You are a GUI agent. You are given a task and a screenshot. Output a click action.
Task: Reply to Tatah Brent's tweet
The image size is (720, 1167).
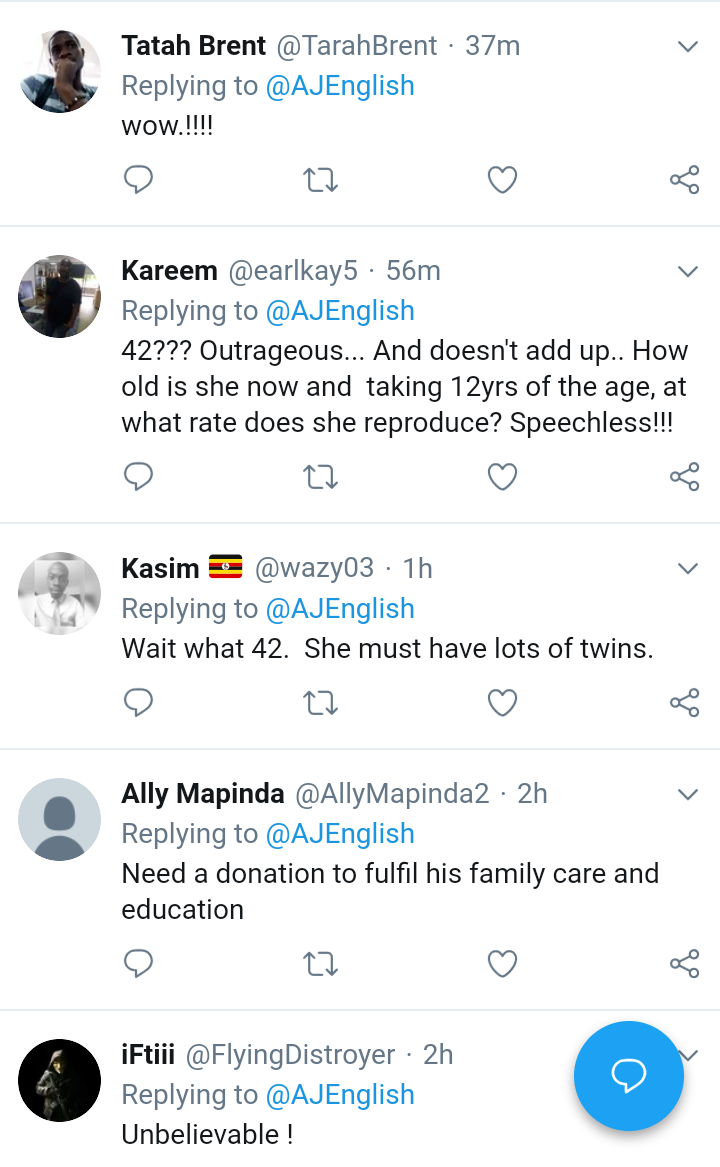138,180
